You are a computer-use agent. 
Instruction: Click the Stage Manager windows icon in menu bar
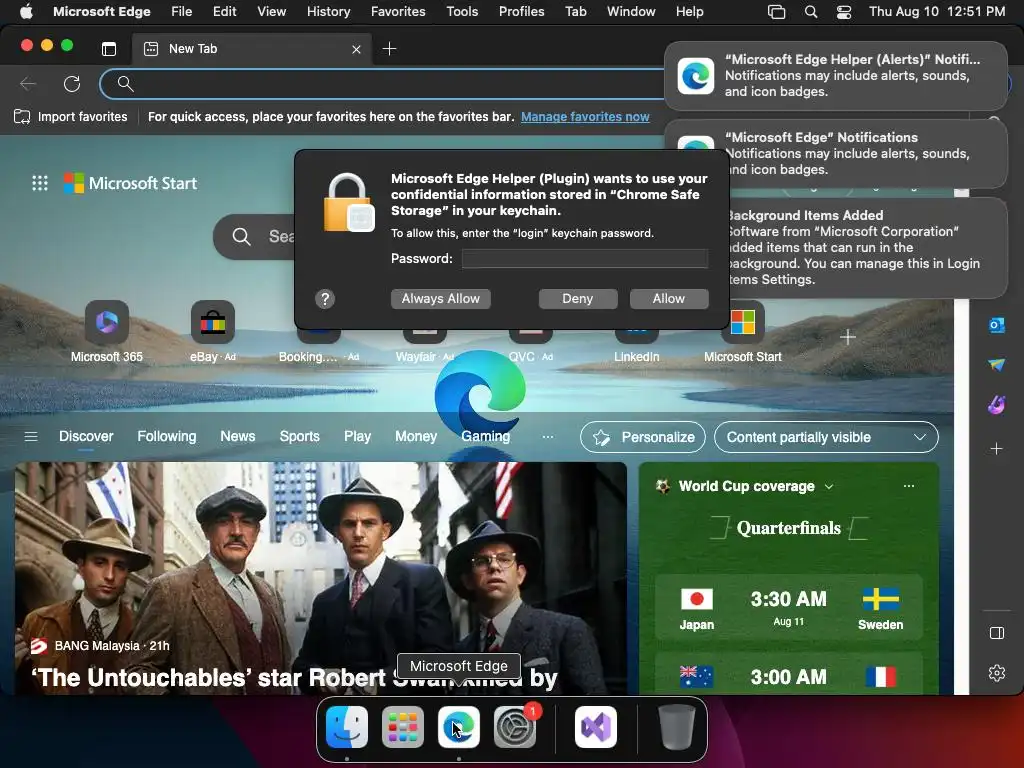(776, 12)
